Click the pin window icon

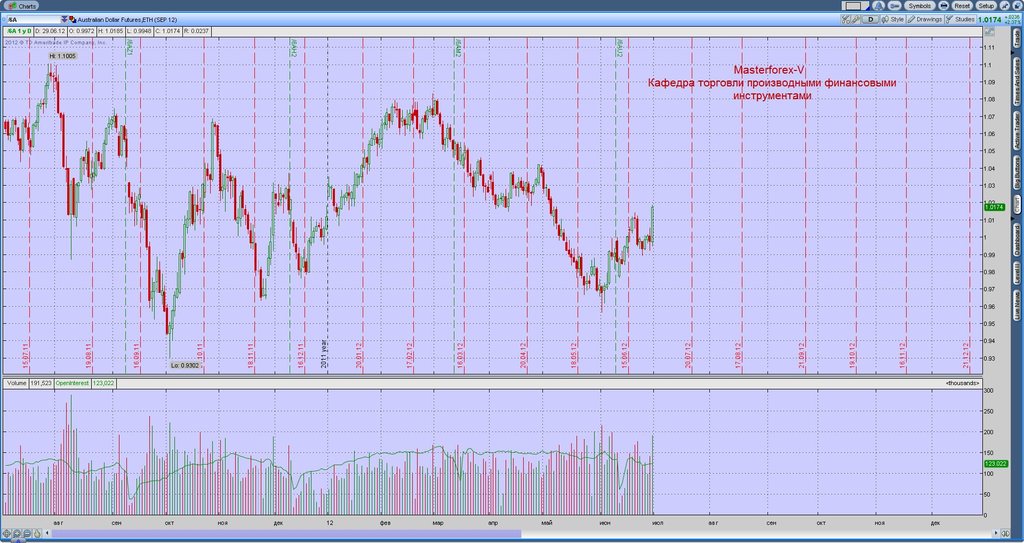[1005, 6]
